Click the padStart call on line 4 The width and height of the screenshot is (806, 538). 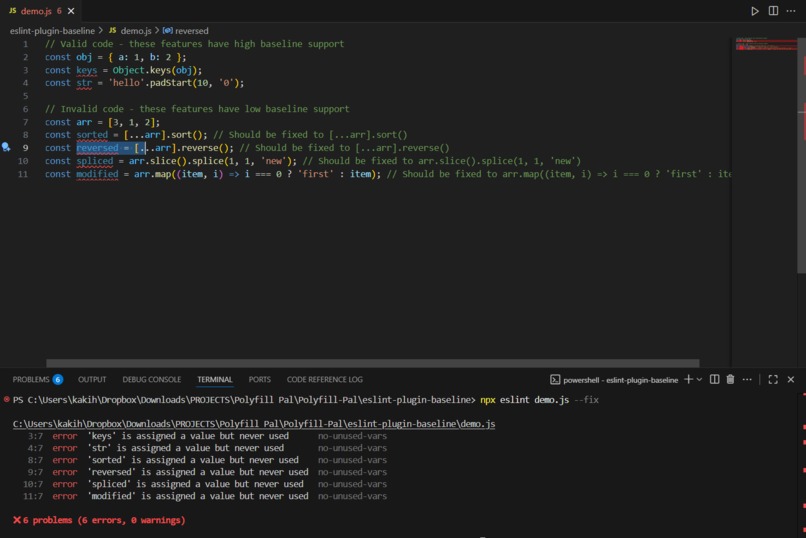pyautogui.click(x=171, y=83)
